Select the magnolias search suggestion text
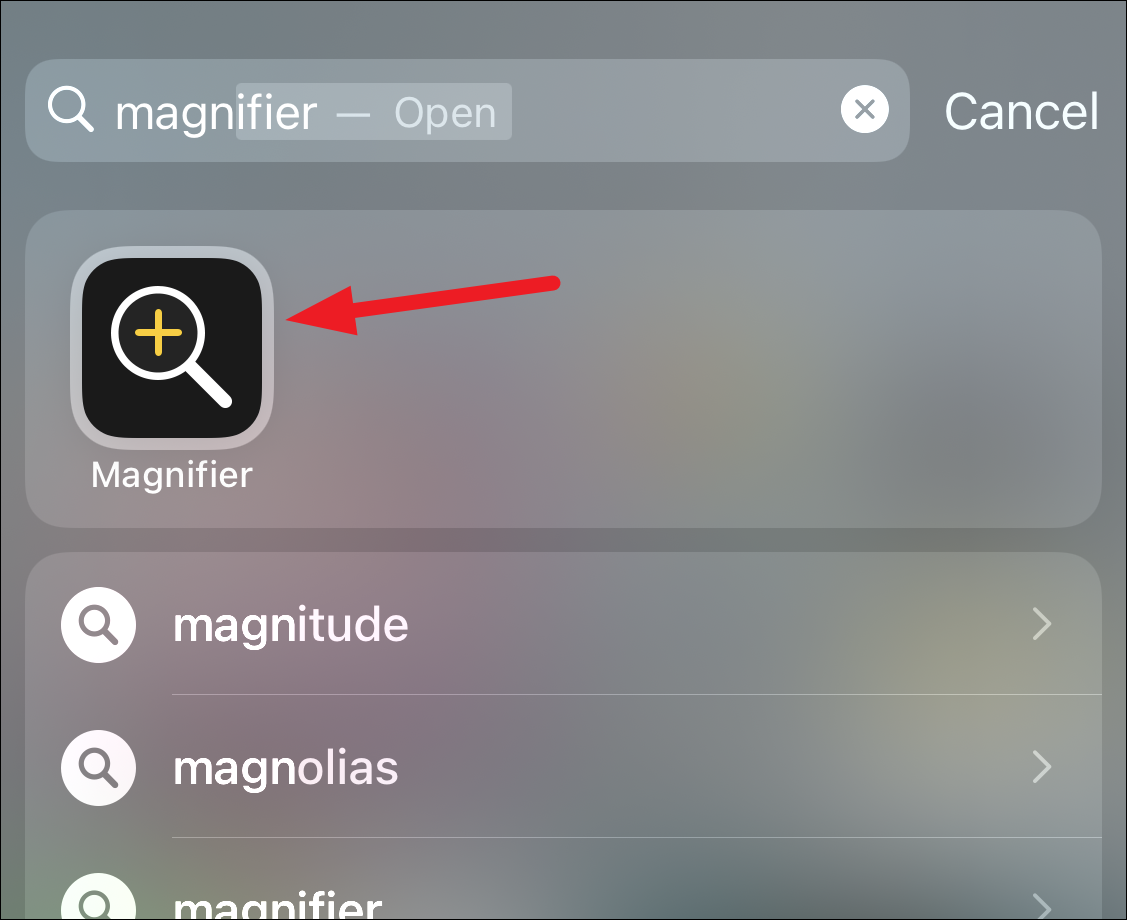Screen dimensions: 1127x920 tap(285, 768)
